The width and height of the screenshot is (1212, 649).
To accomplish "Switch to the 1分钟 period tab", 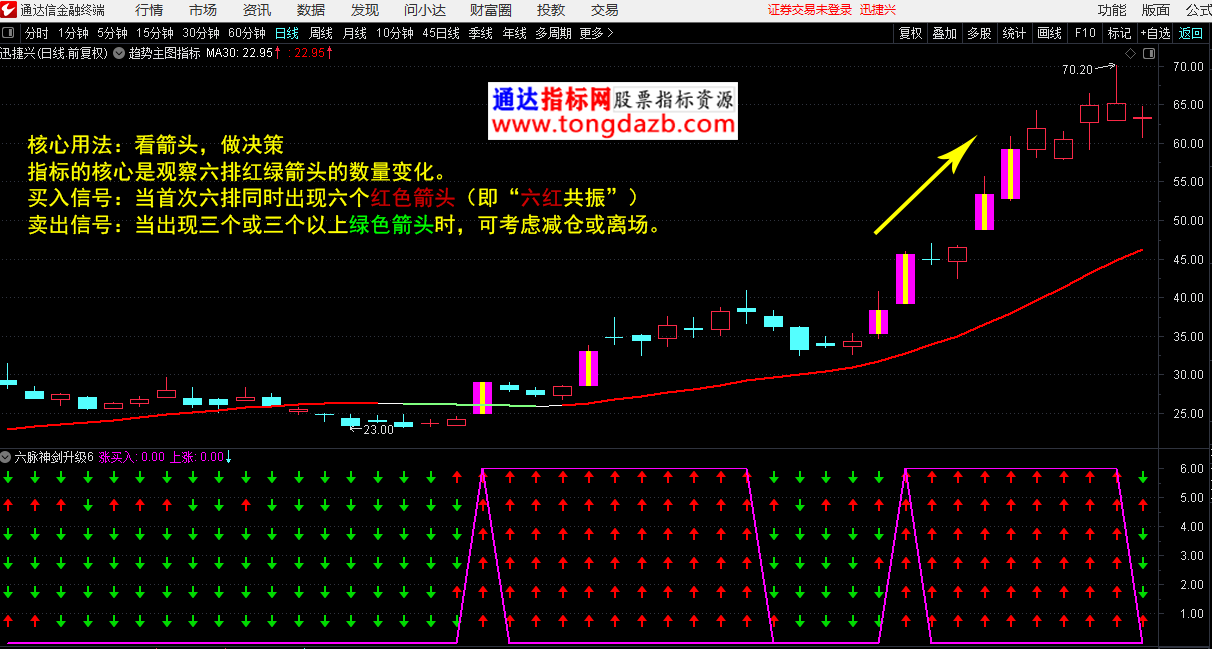I will 73,33.
